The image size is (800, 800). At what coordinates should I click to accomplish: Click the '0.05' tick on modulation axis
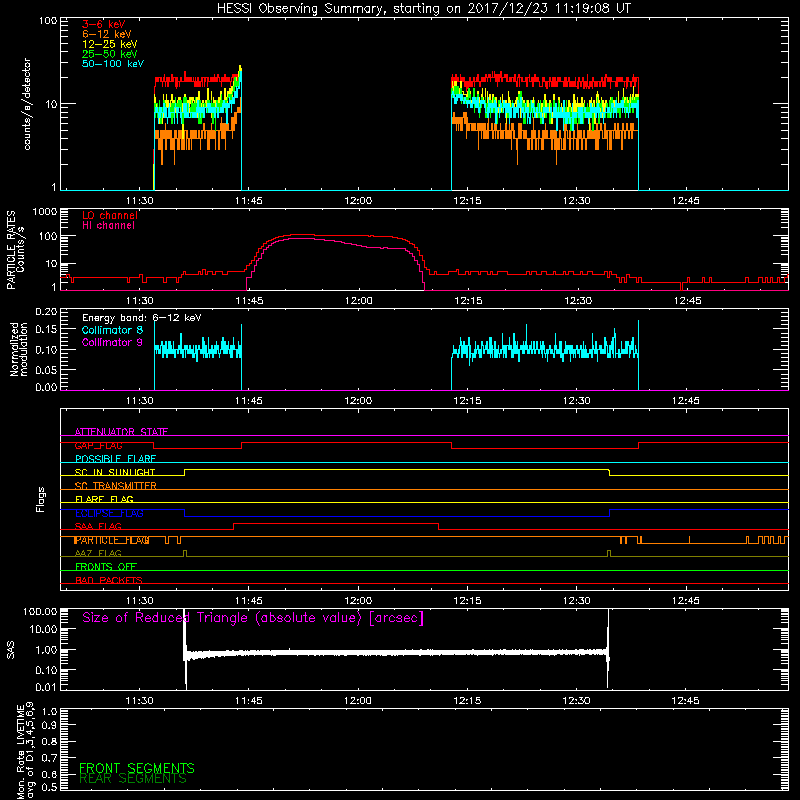point(46,369)
